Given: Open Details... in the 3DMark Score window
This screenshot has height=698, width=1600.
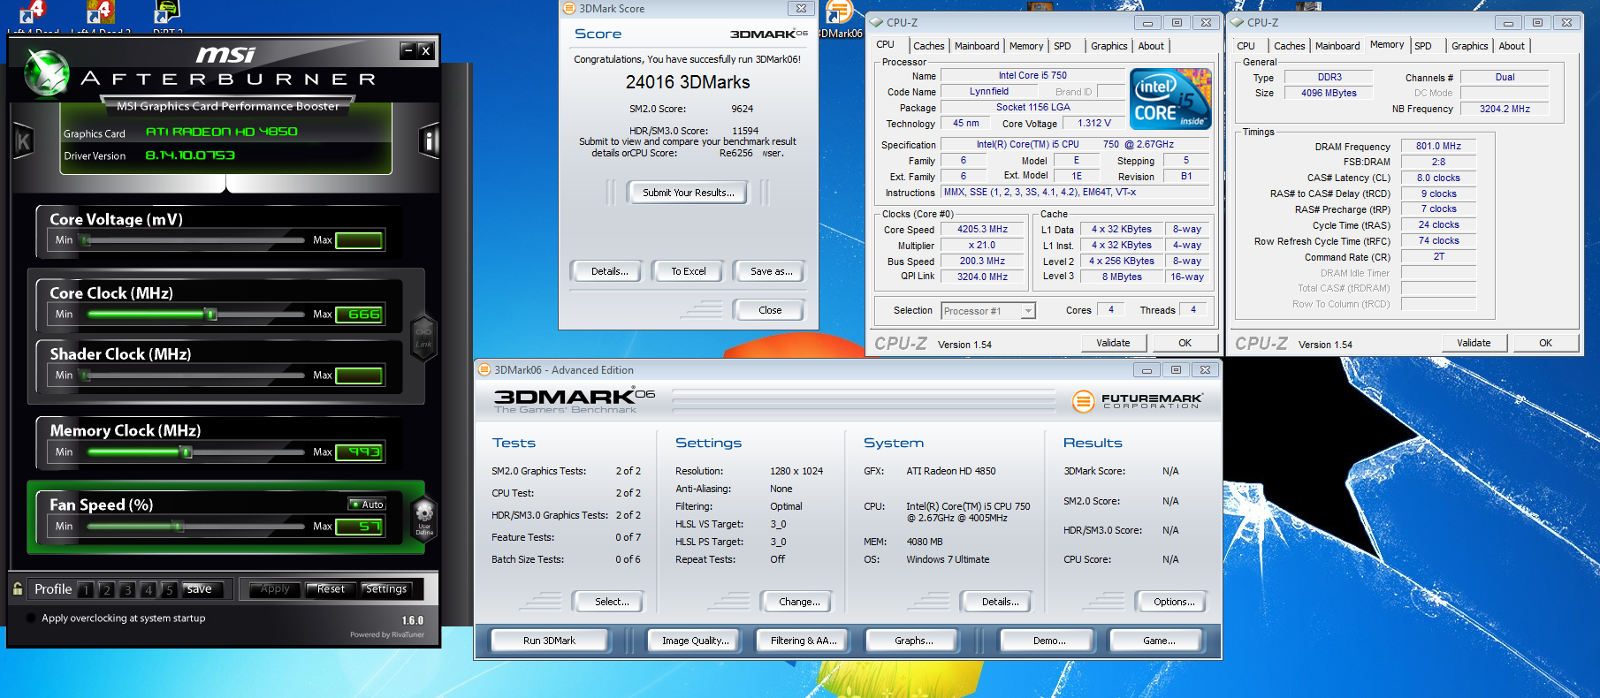Looking at the screenshot, I should point(606,271).
